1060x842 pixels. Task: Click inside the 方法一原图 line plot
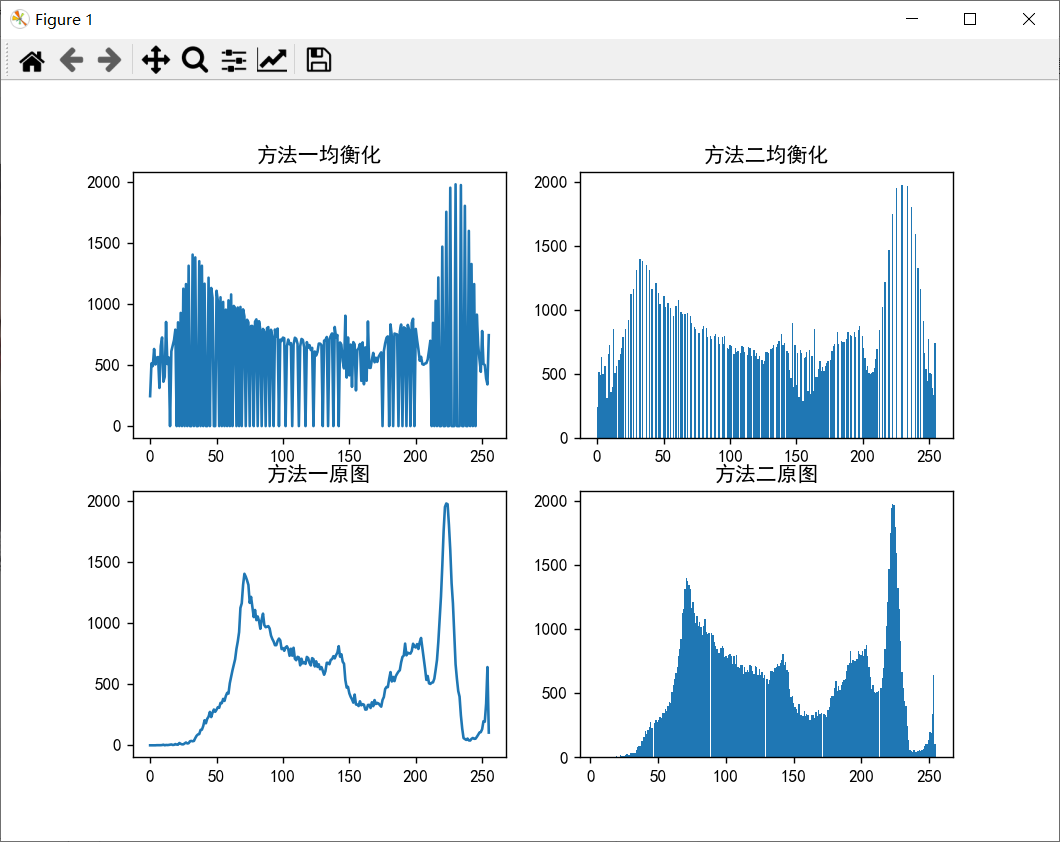[x=320, y=624]
